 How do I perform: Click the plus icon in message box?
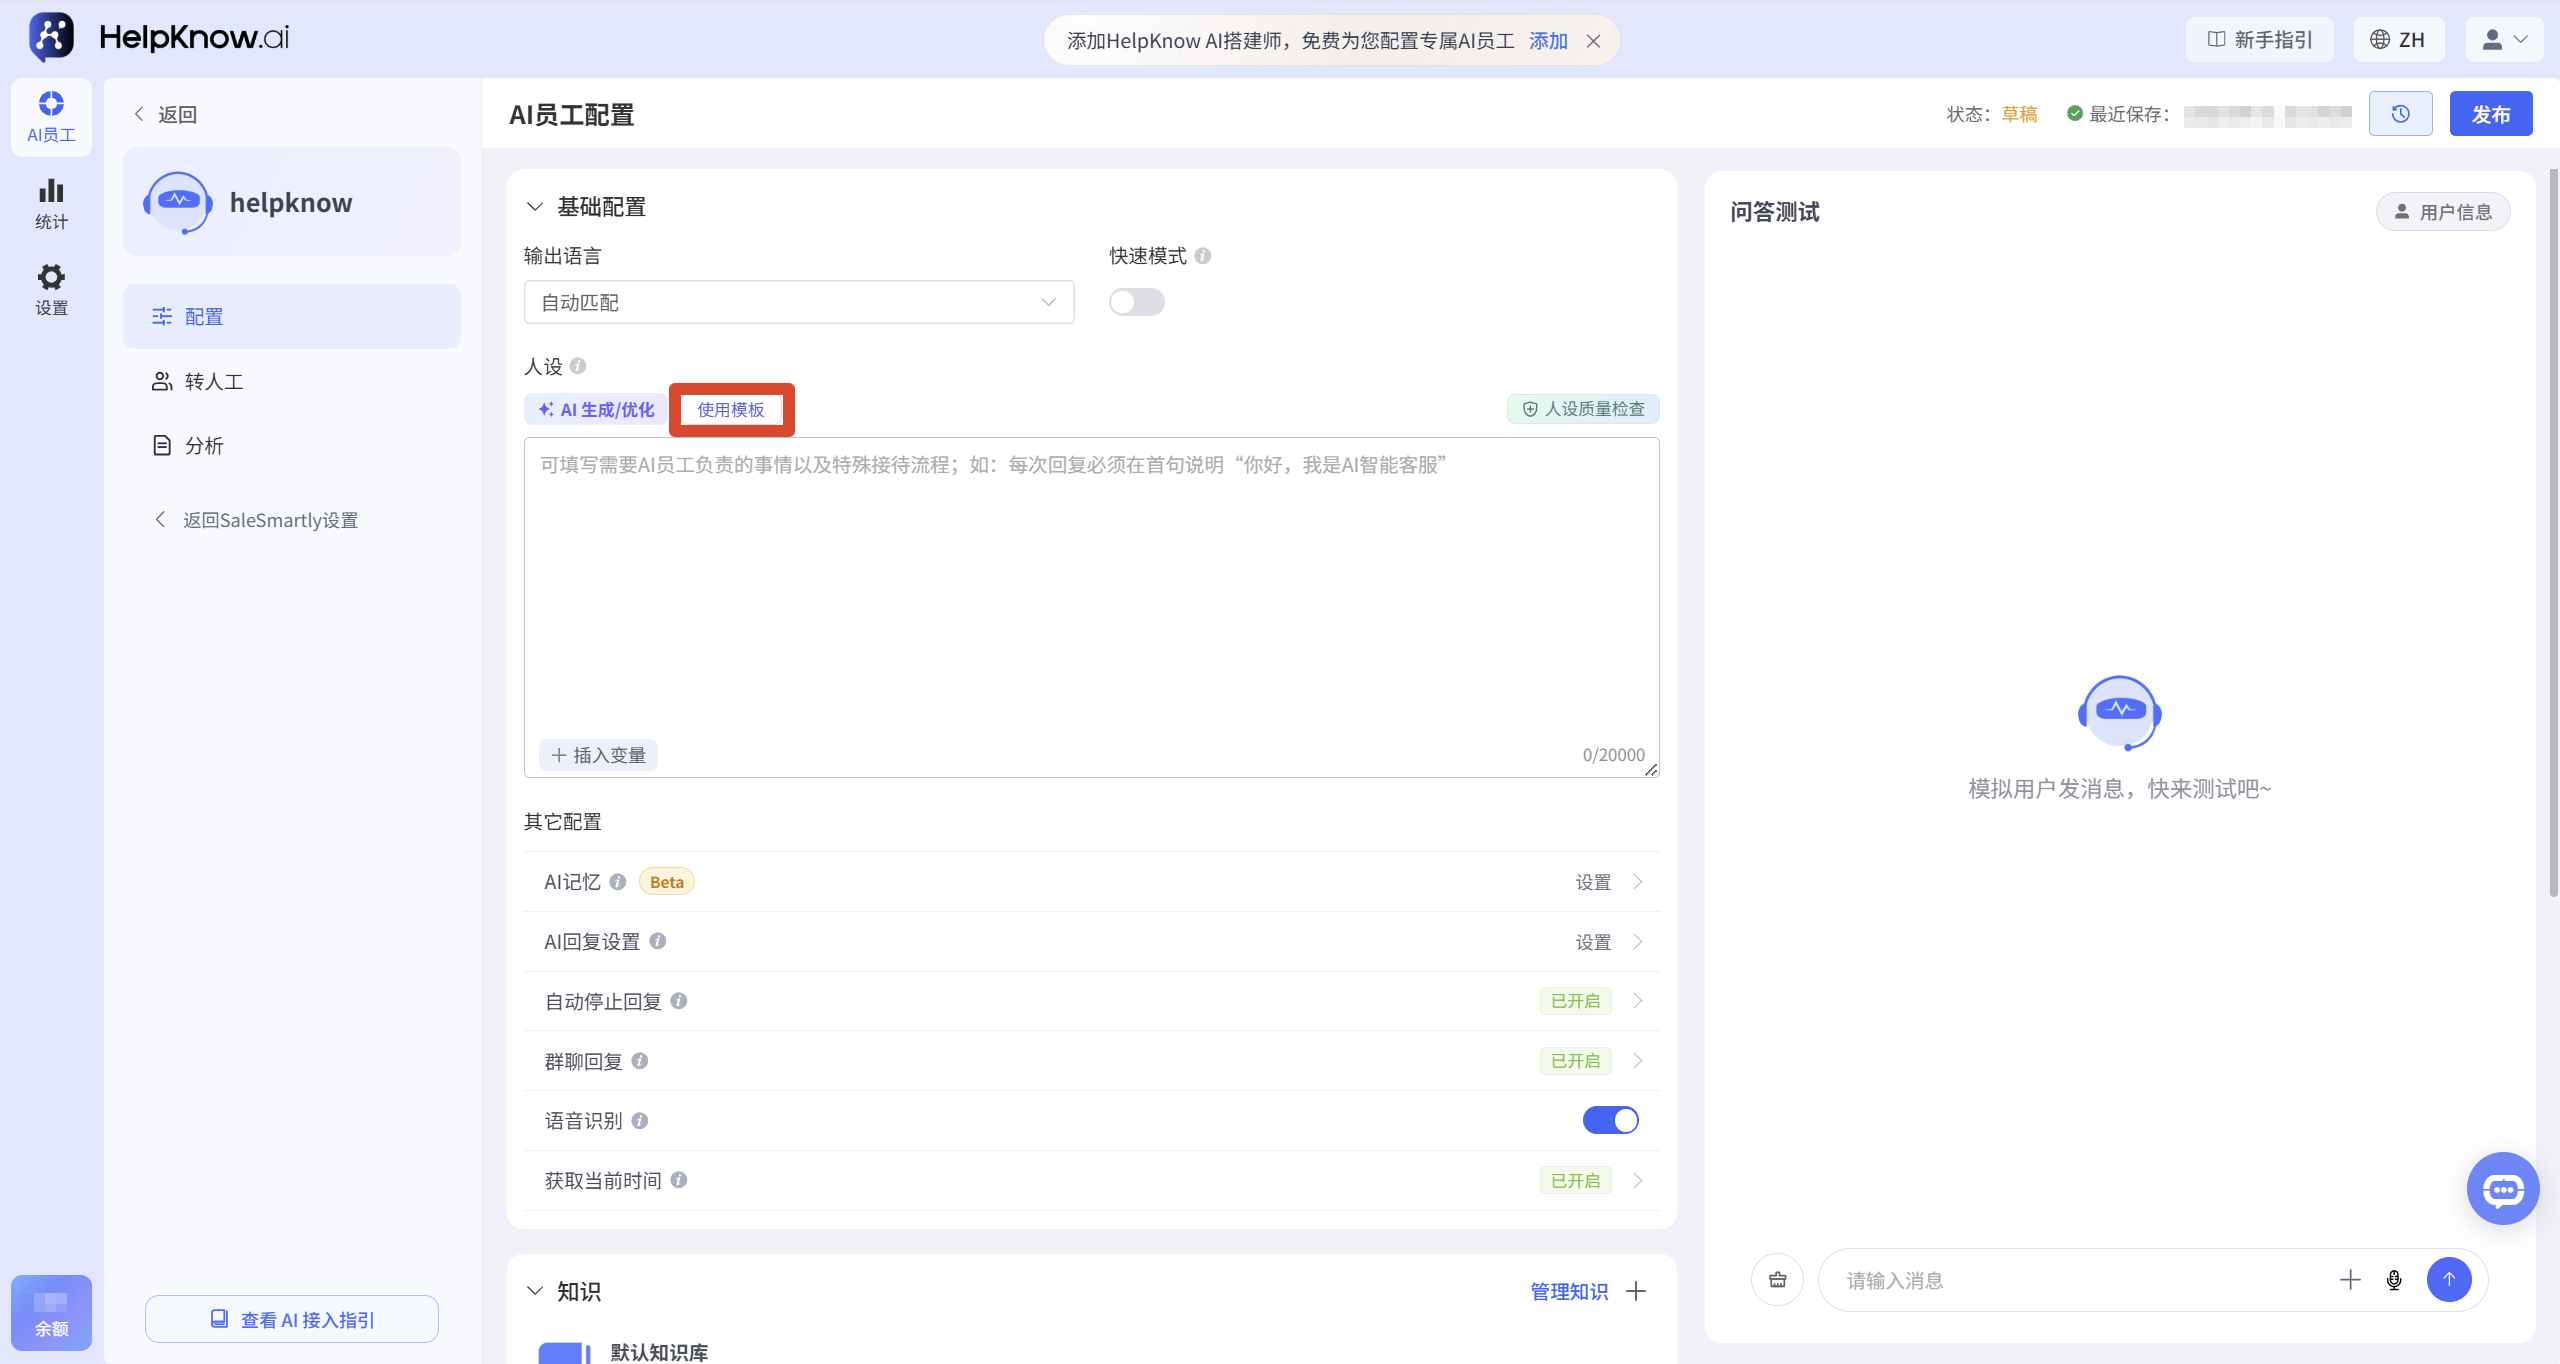coord(2350,1280)
